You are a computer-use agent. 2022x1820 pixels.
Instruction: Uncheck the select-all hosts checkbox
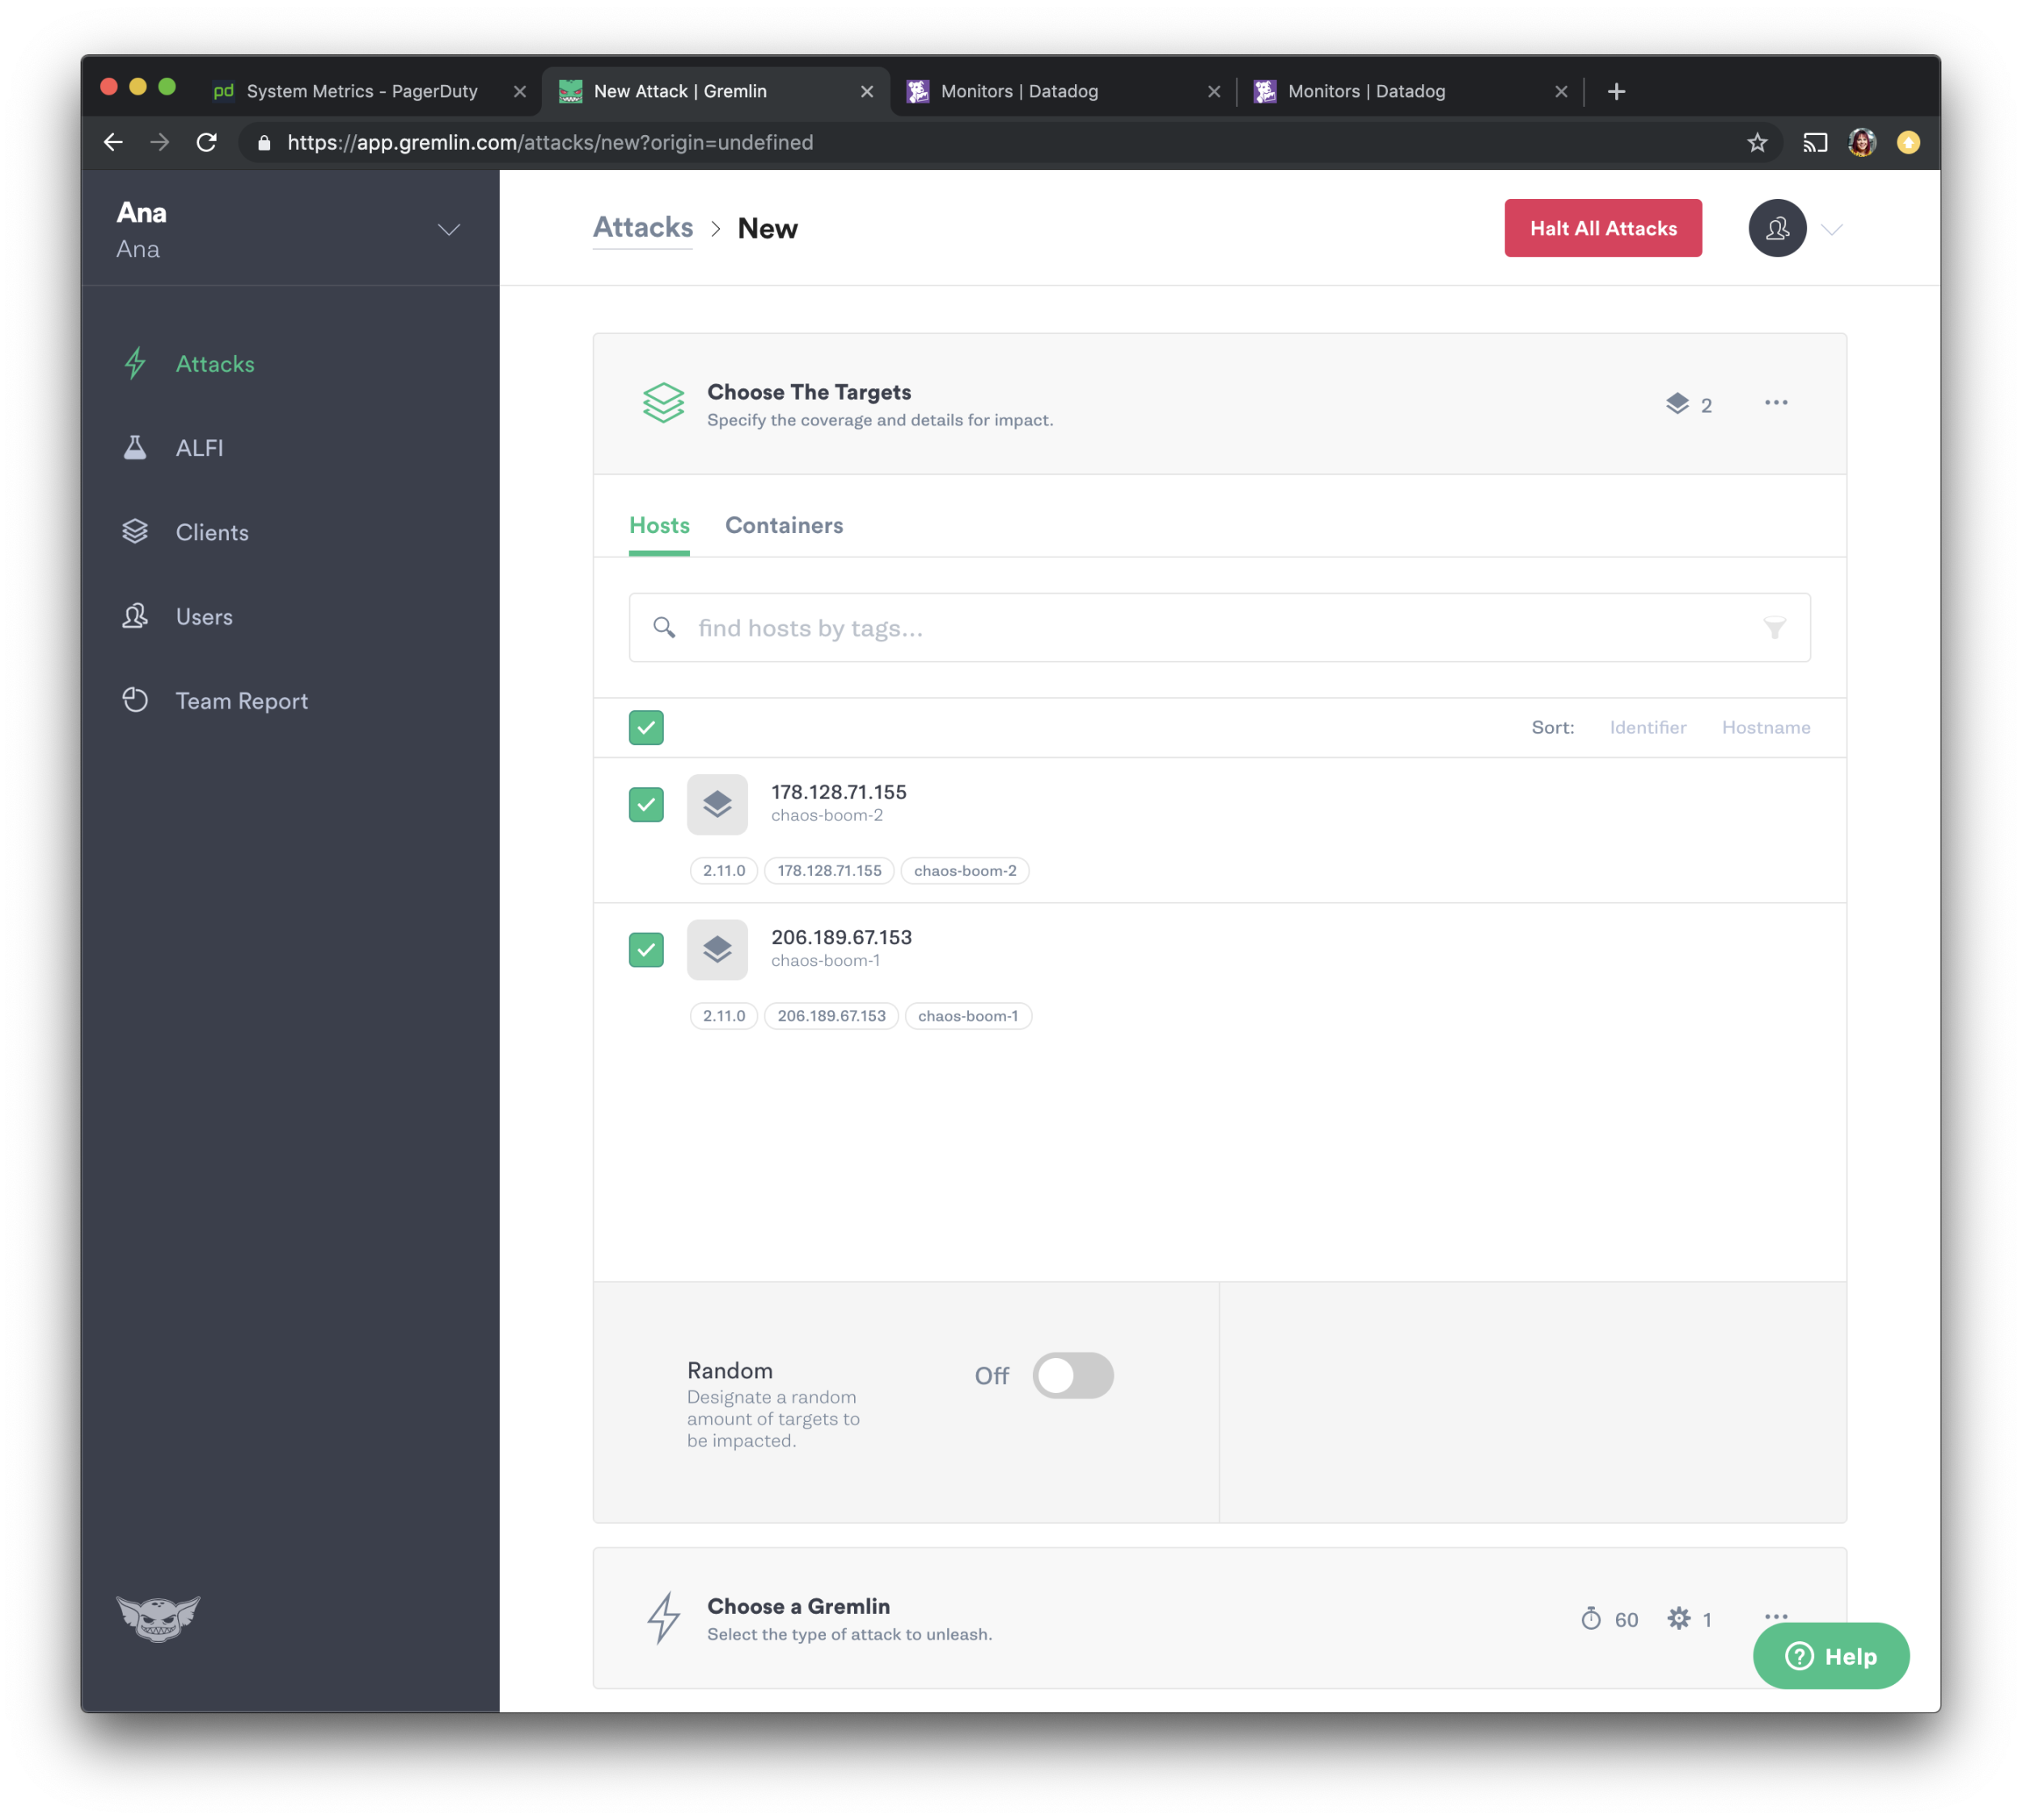[646, 727]
